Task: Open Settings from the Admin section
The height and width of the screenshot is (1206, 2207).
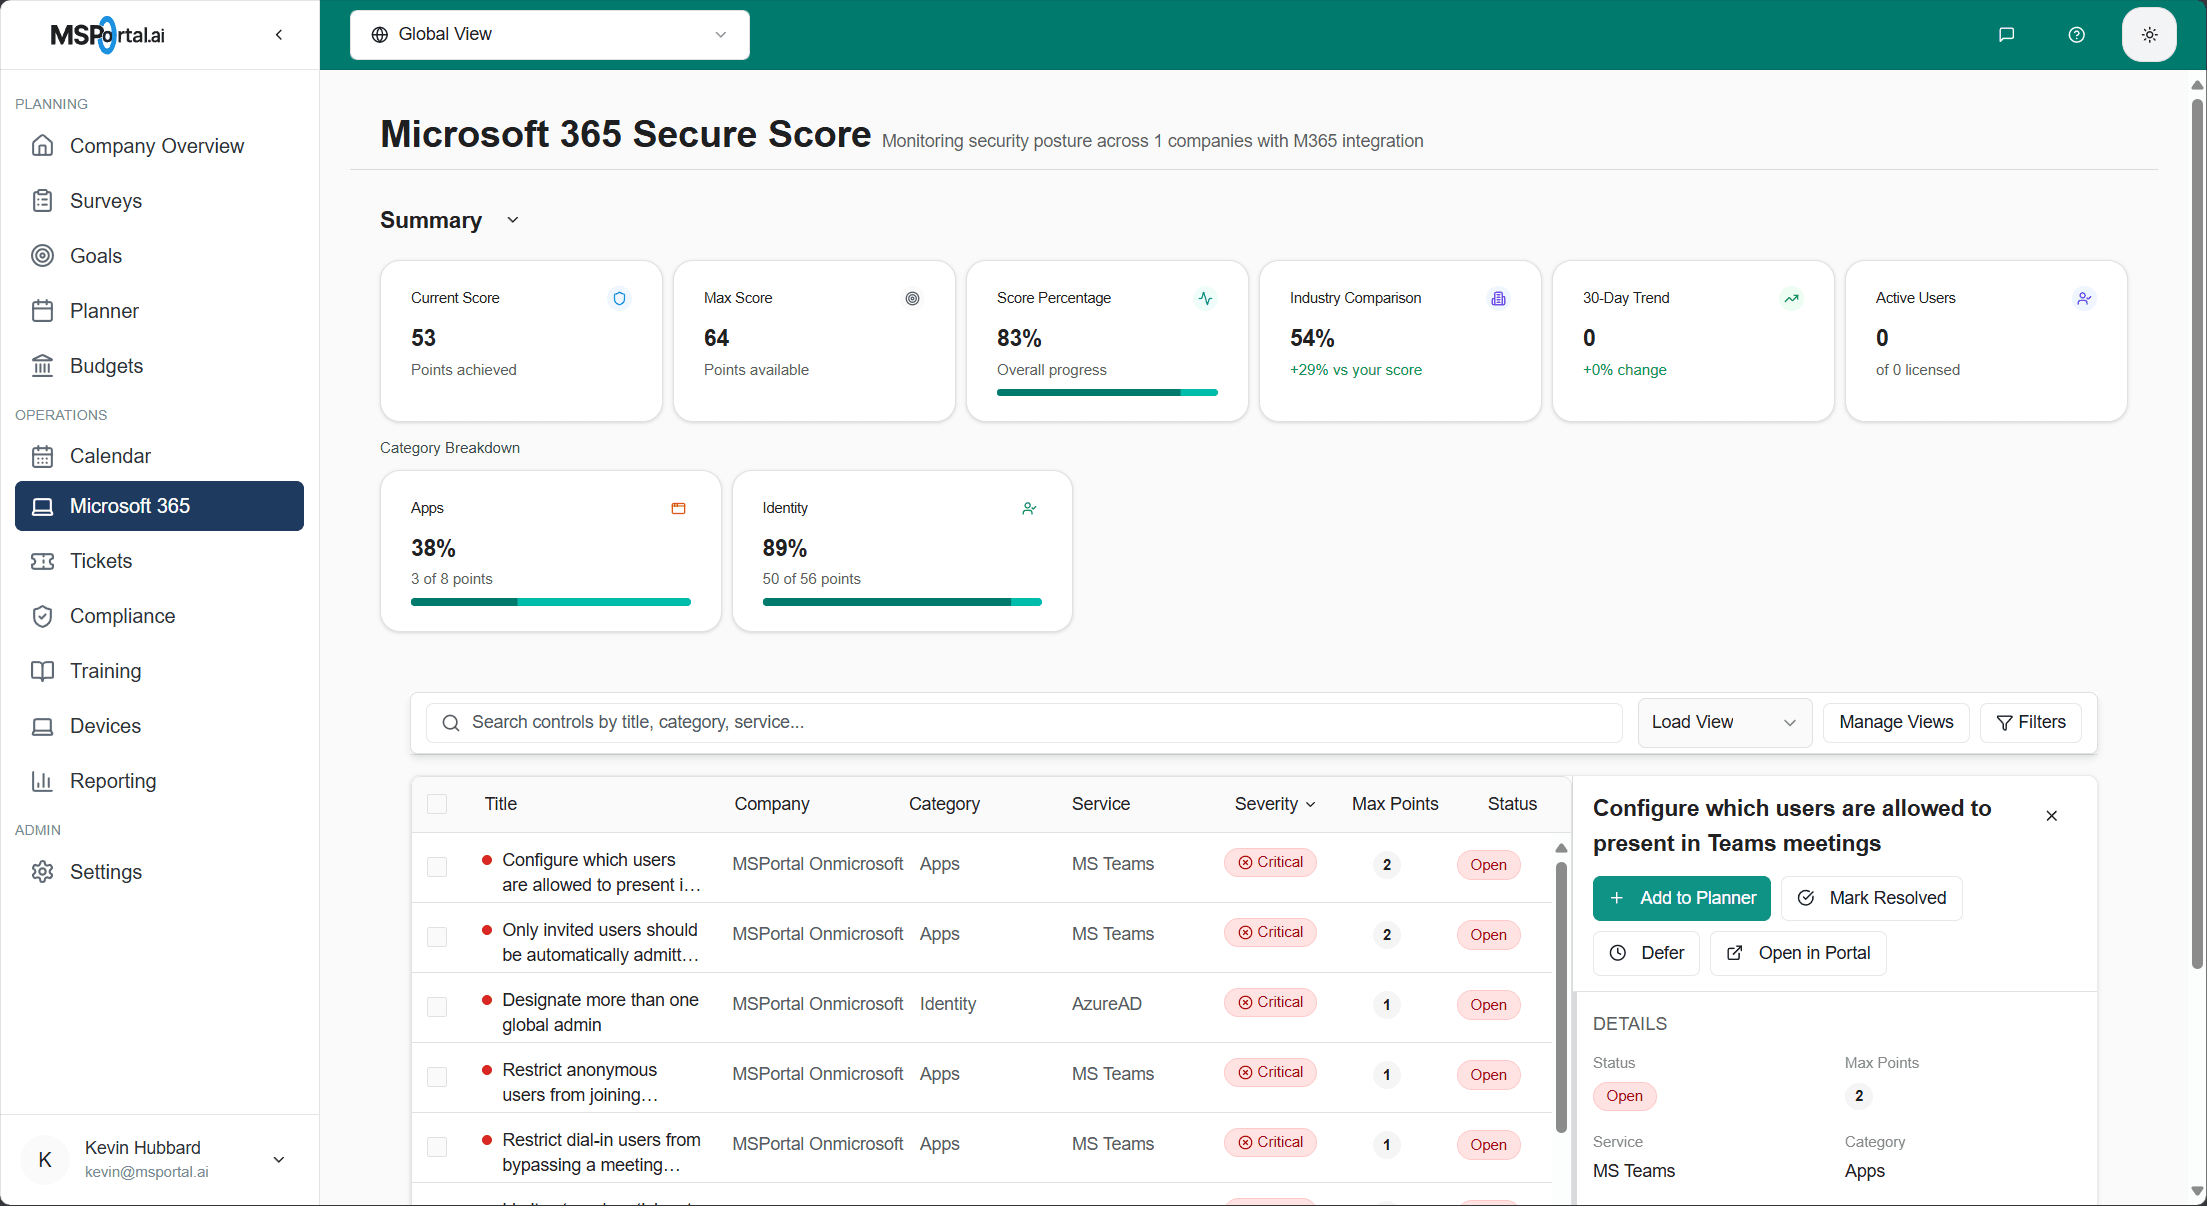Action: coord(106,872)
